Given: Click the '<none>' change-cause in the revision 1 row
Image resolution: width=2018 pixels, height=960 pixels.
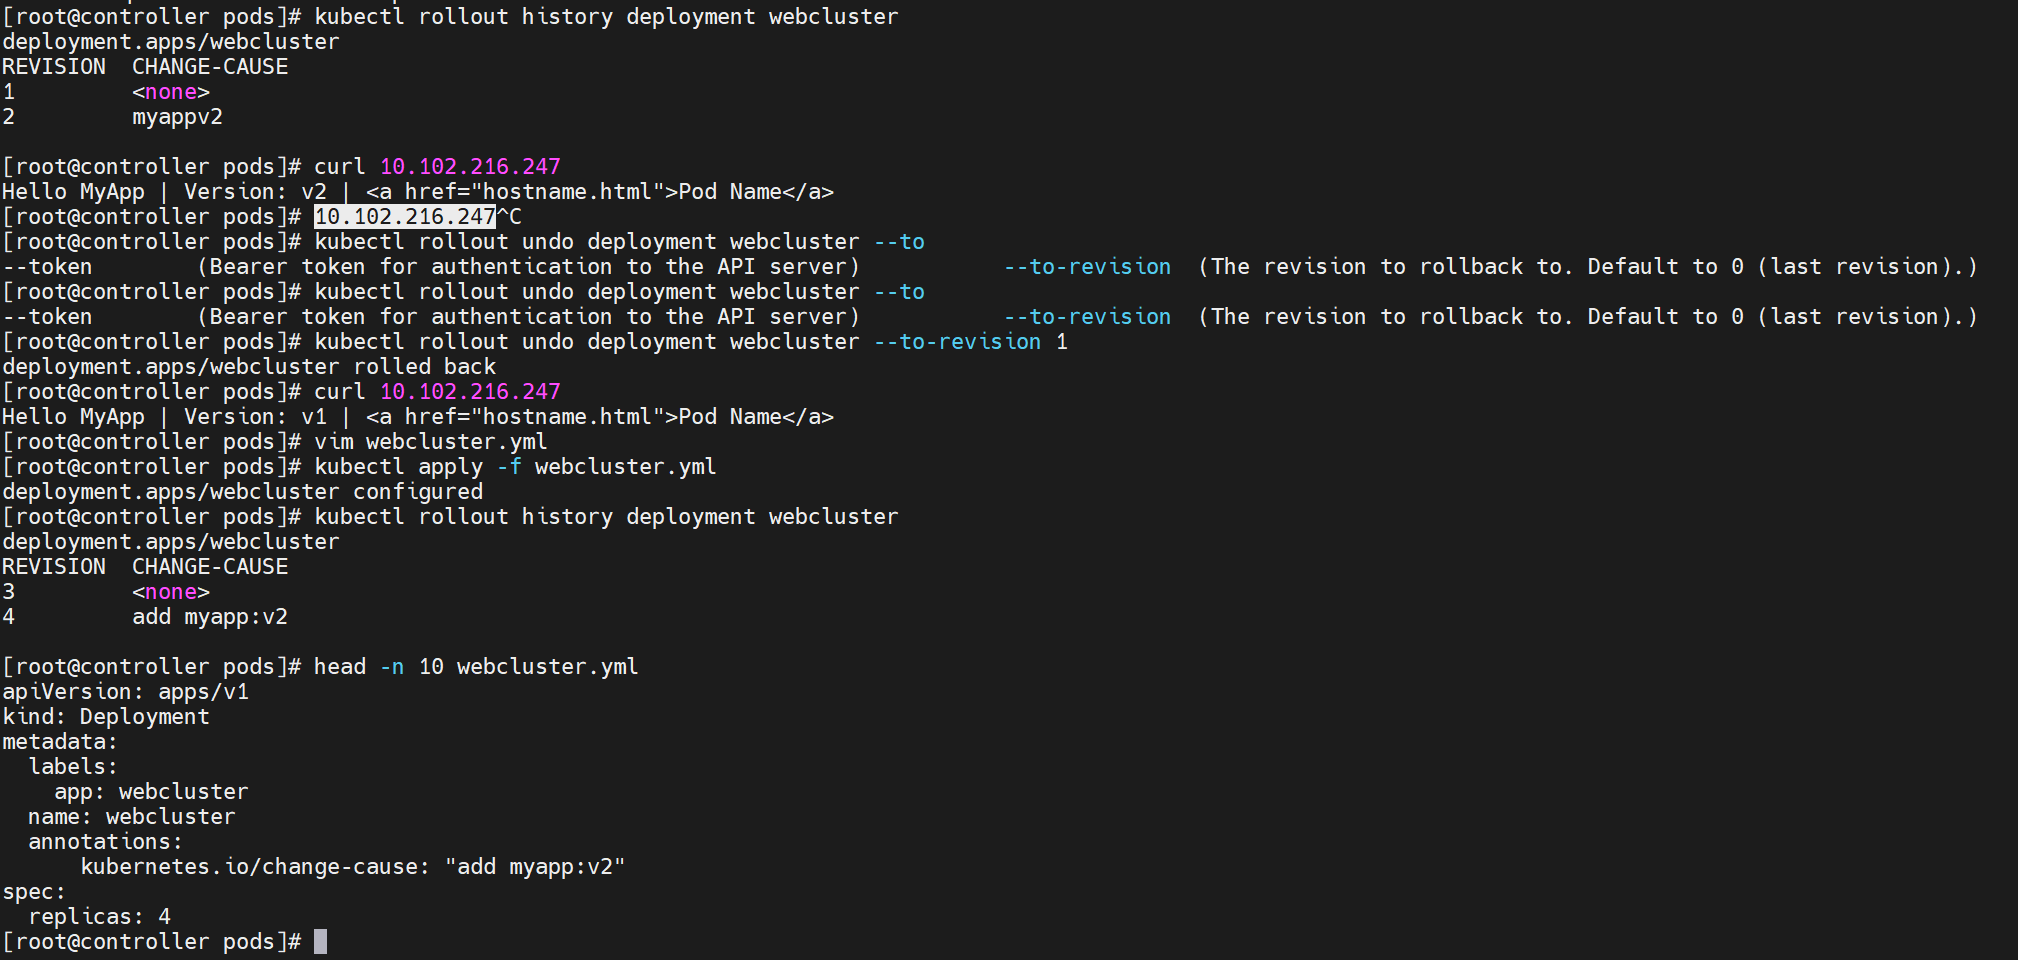Looking at the screenshot, I should pyautogui.click(x=171, y=92).
